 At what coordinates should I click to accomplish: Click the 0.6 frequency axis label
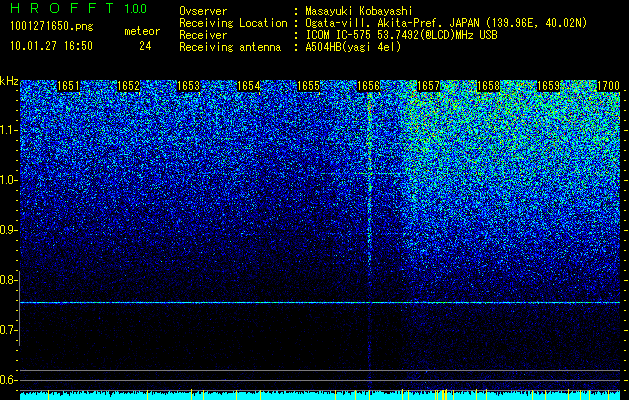pyautogui.click(x=9, y=380)
